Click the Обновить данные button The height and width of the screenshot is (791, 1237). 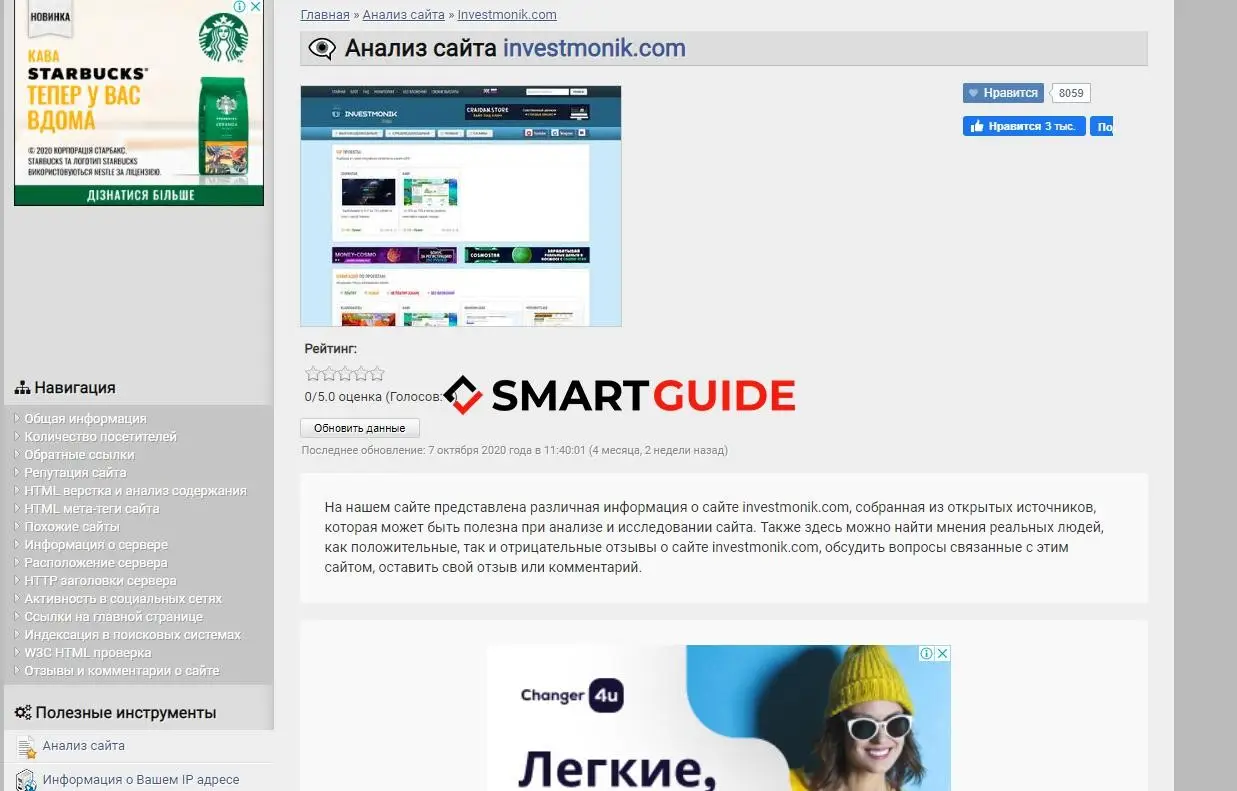pos(360,428)
